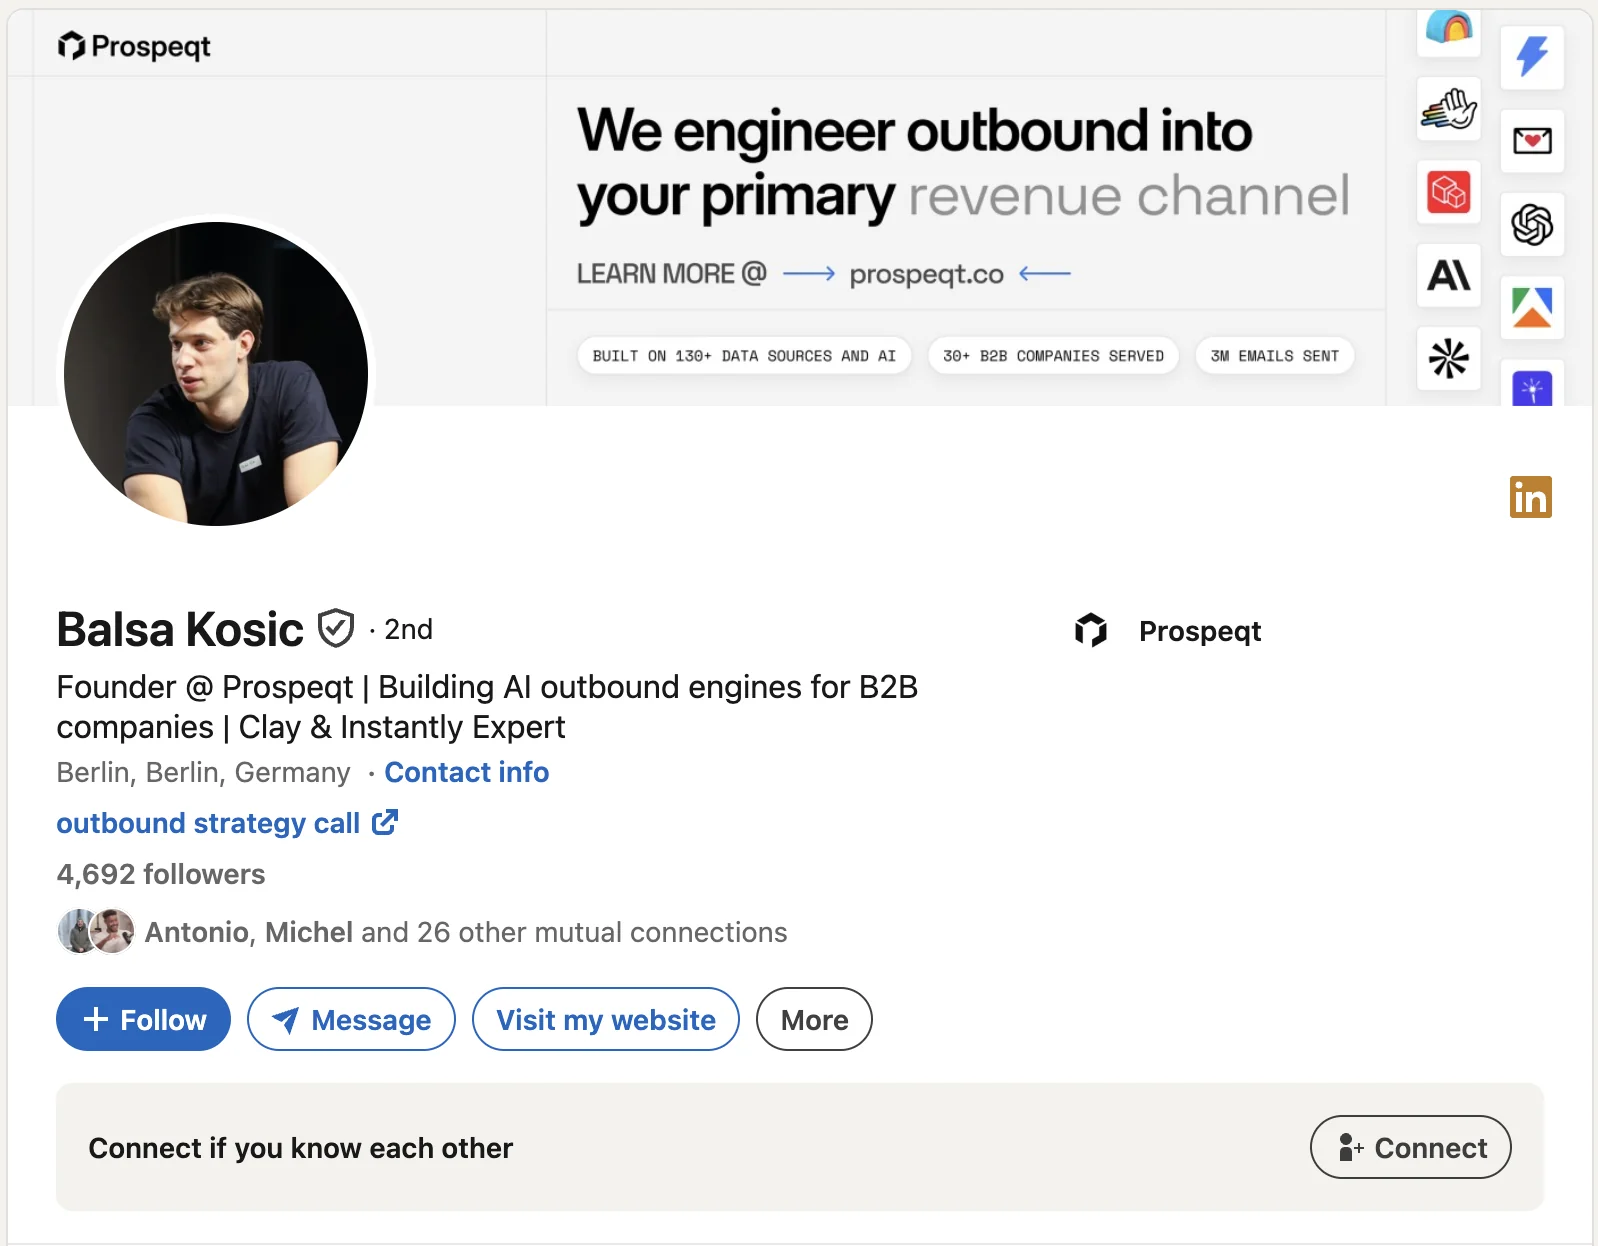The image size is (1598, 1246).
Task: Open the Contact info link
Action: coord(467,772)
